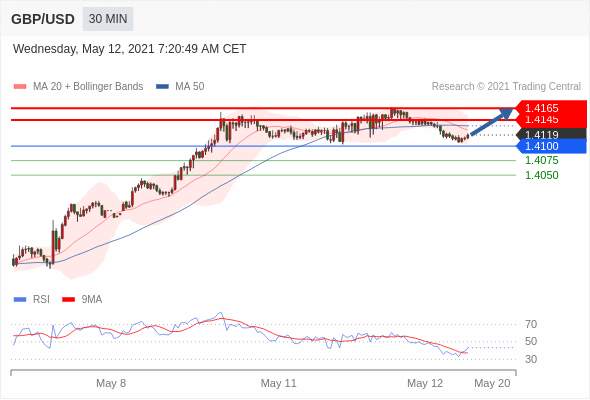Click the red 1.4145 resistance price tag

click(551, 120)
